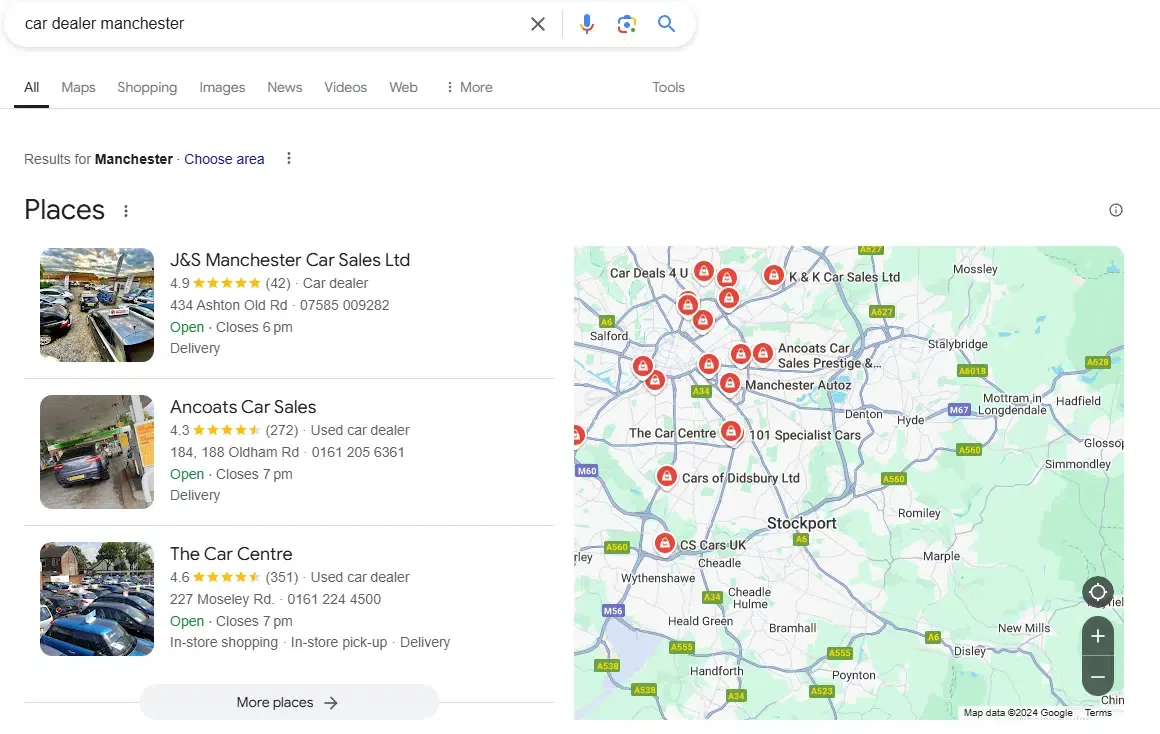Clear the search box text
This screenshot has height=734, width=1160.
538,24
